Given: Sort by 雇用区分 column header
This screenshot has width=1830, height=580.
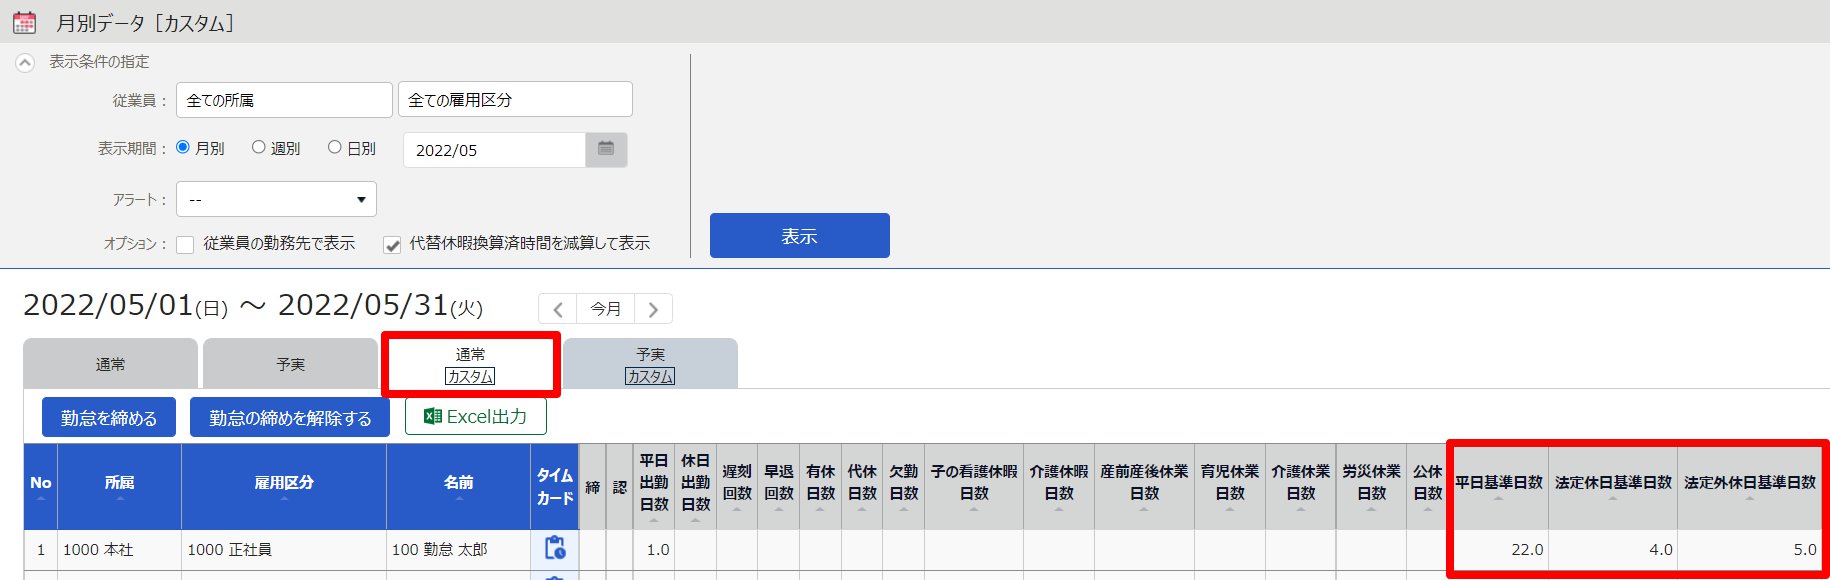Looking at the screenshot, I should [284, 486].
